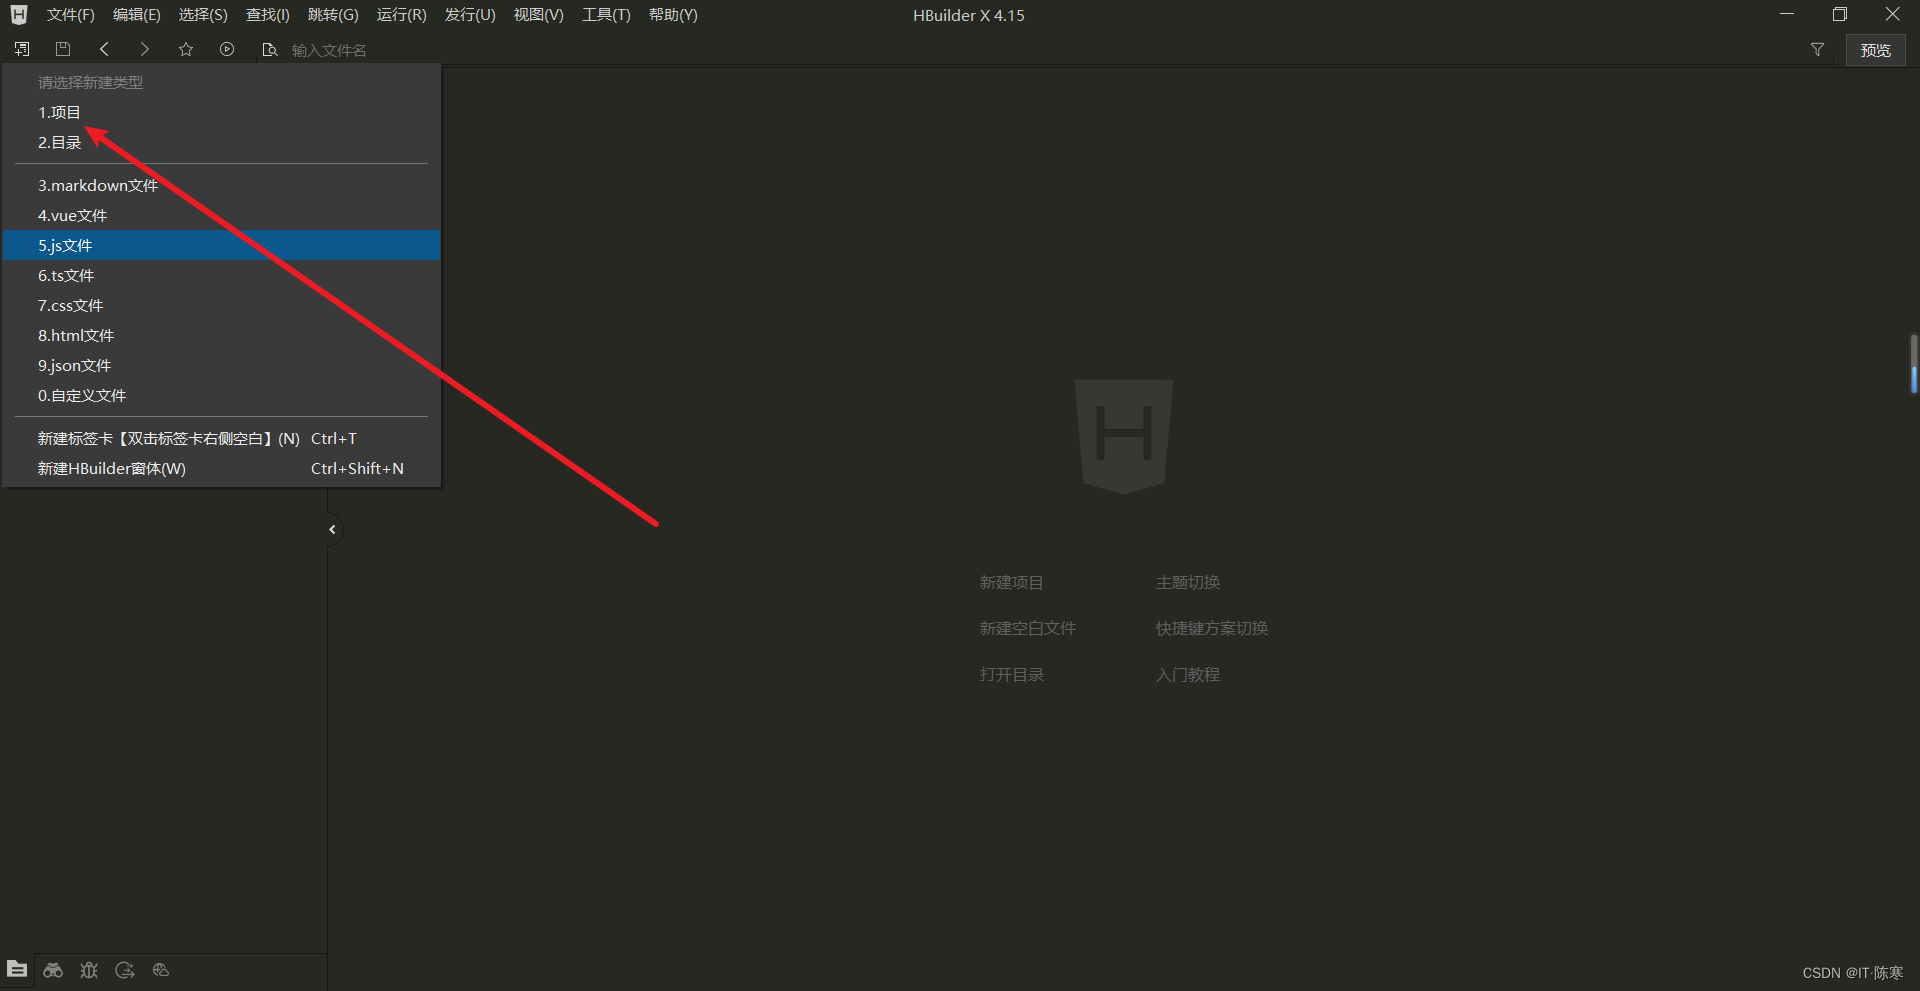Select 新建HBuilder窗体(W) entry
The width and height of the screenshot is (1920, 991).
(221, 468)
